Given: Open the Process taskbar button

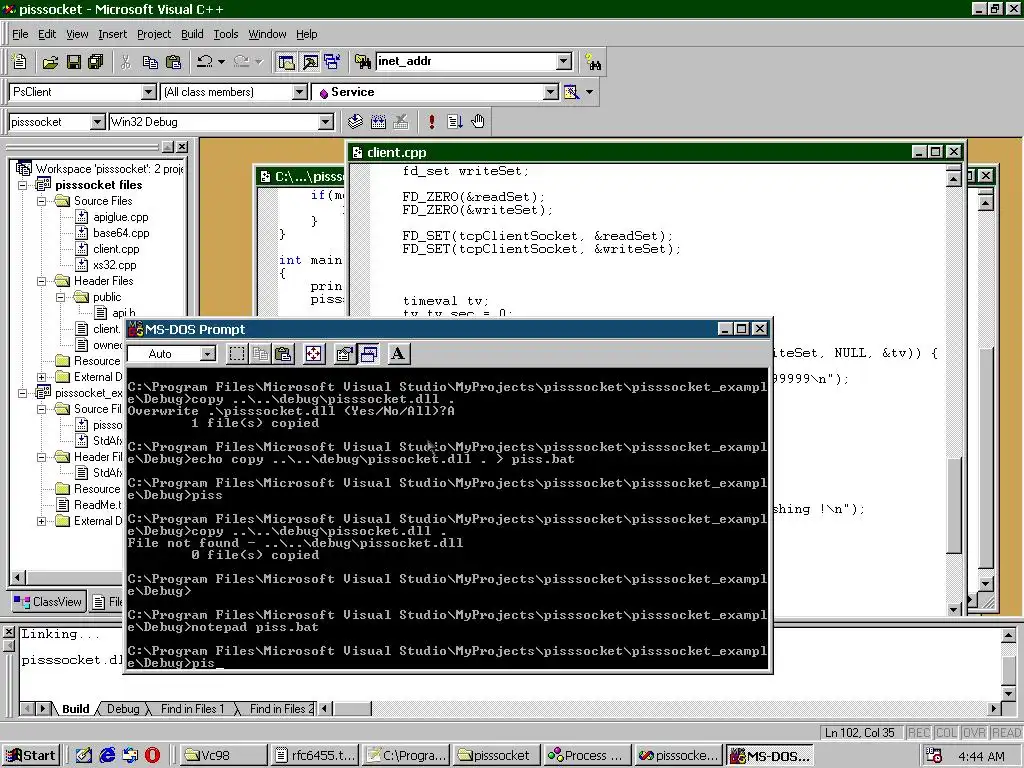Looking at the screenshot, I should tap(586, 756).
